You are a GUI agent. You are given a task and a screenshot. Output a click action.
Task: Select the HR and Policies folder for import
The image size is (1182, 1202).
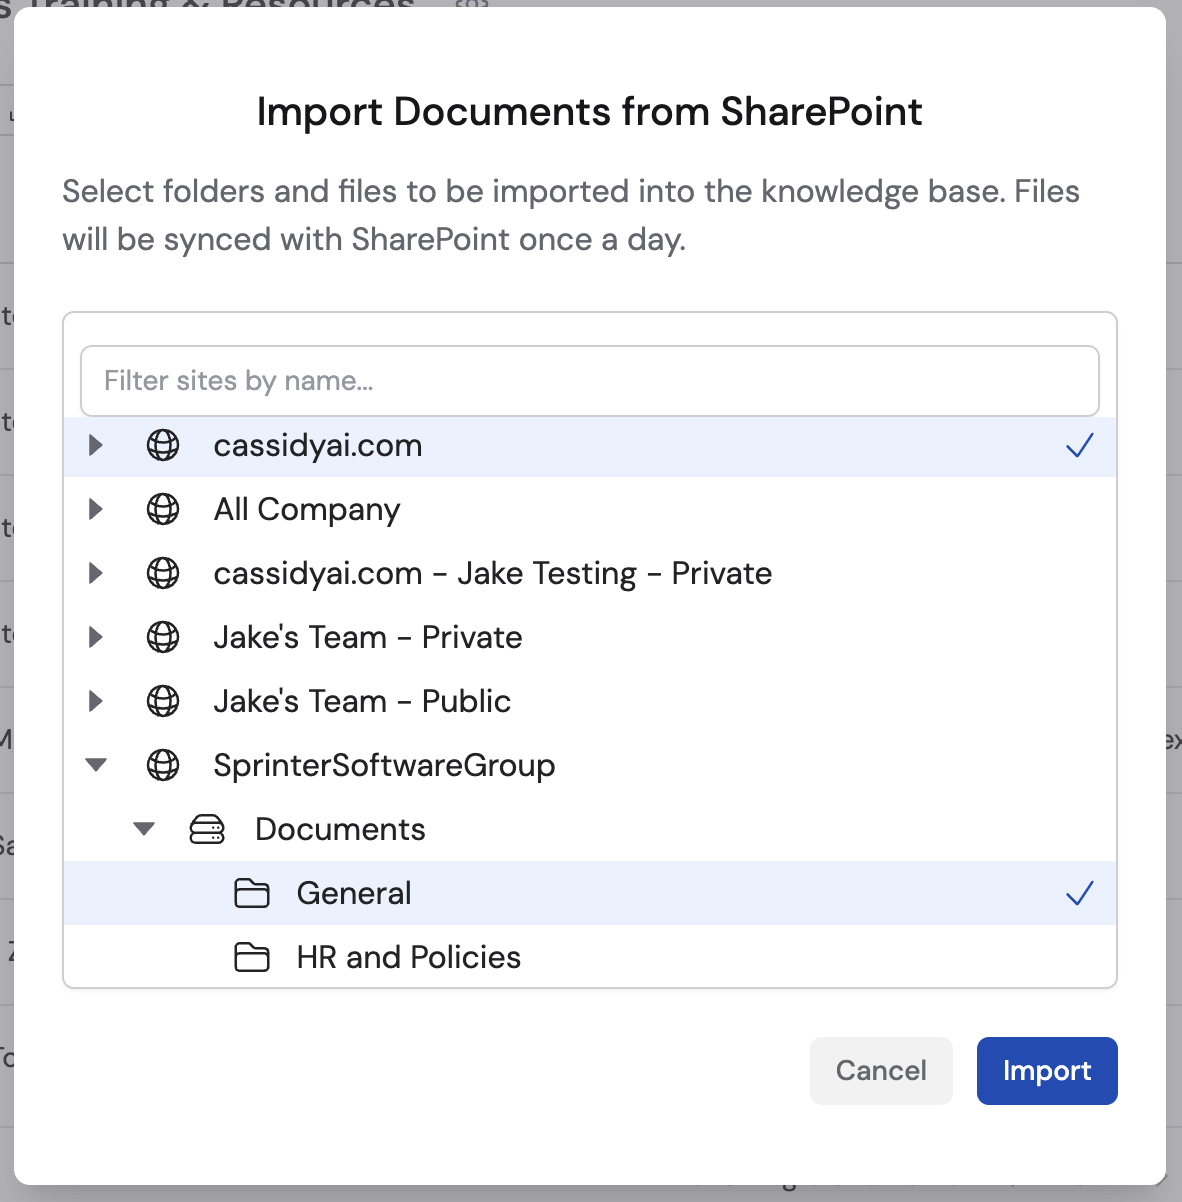[408, 957]
